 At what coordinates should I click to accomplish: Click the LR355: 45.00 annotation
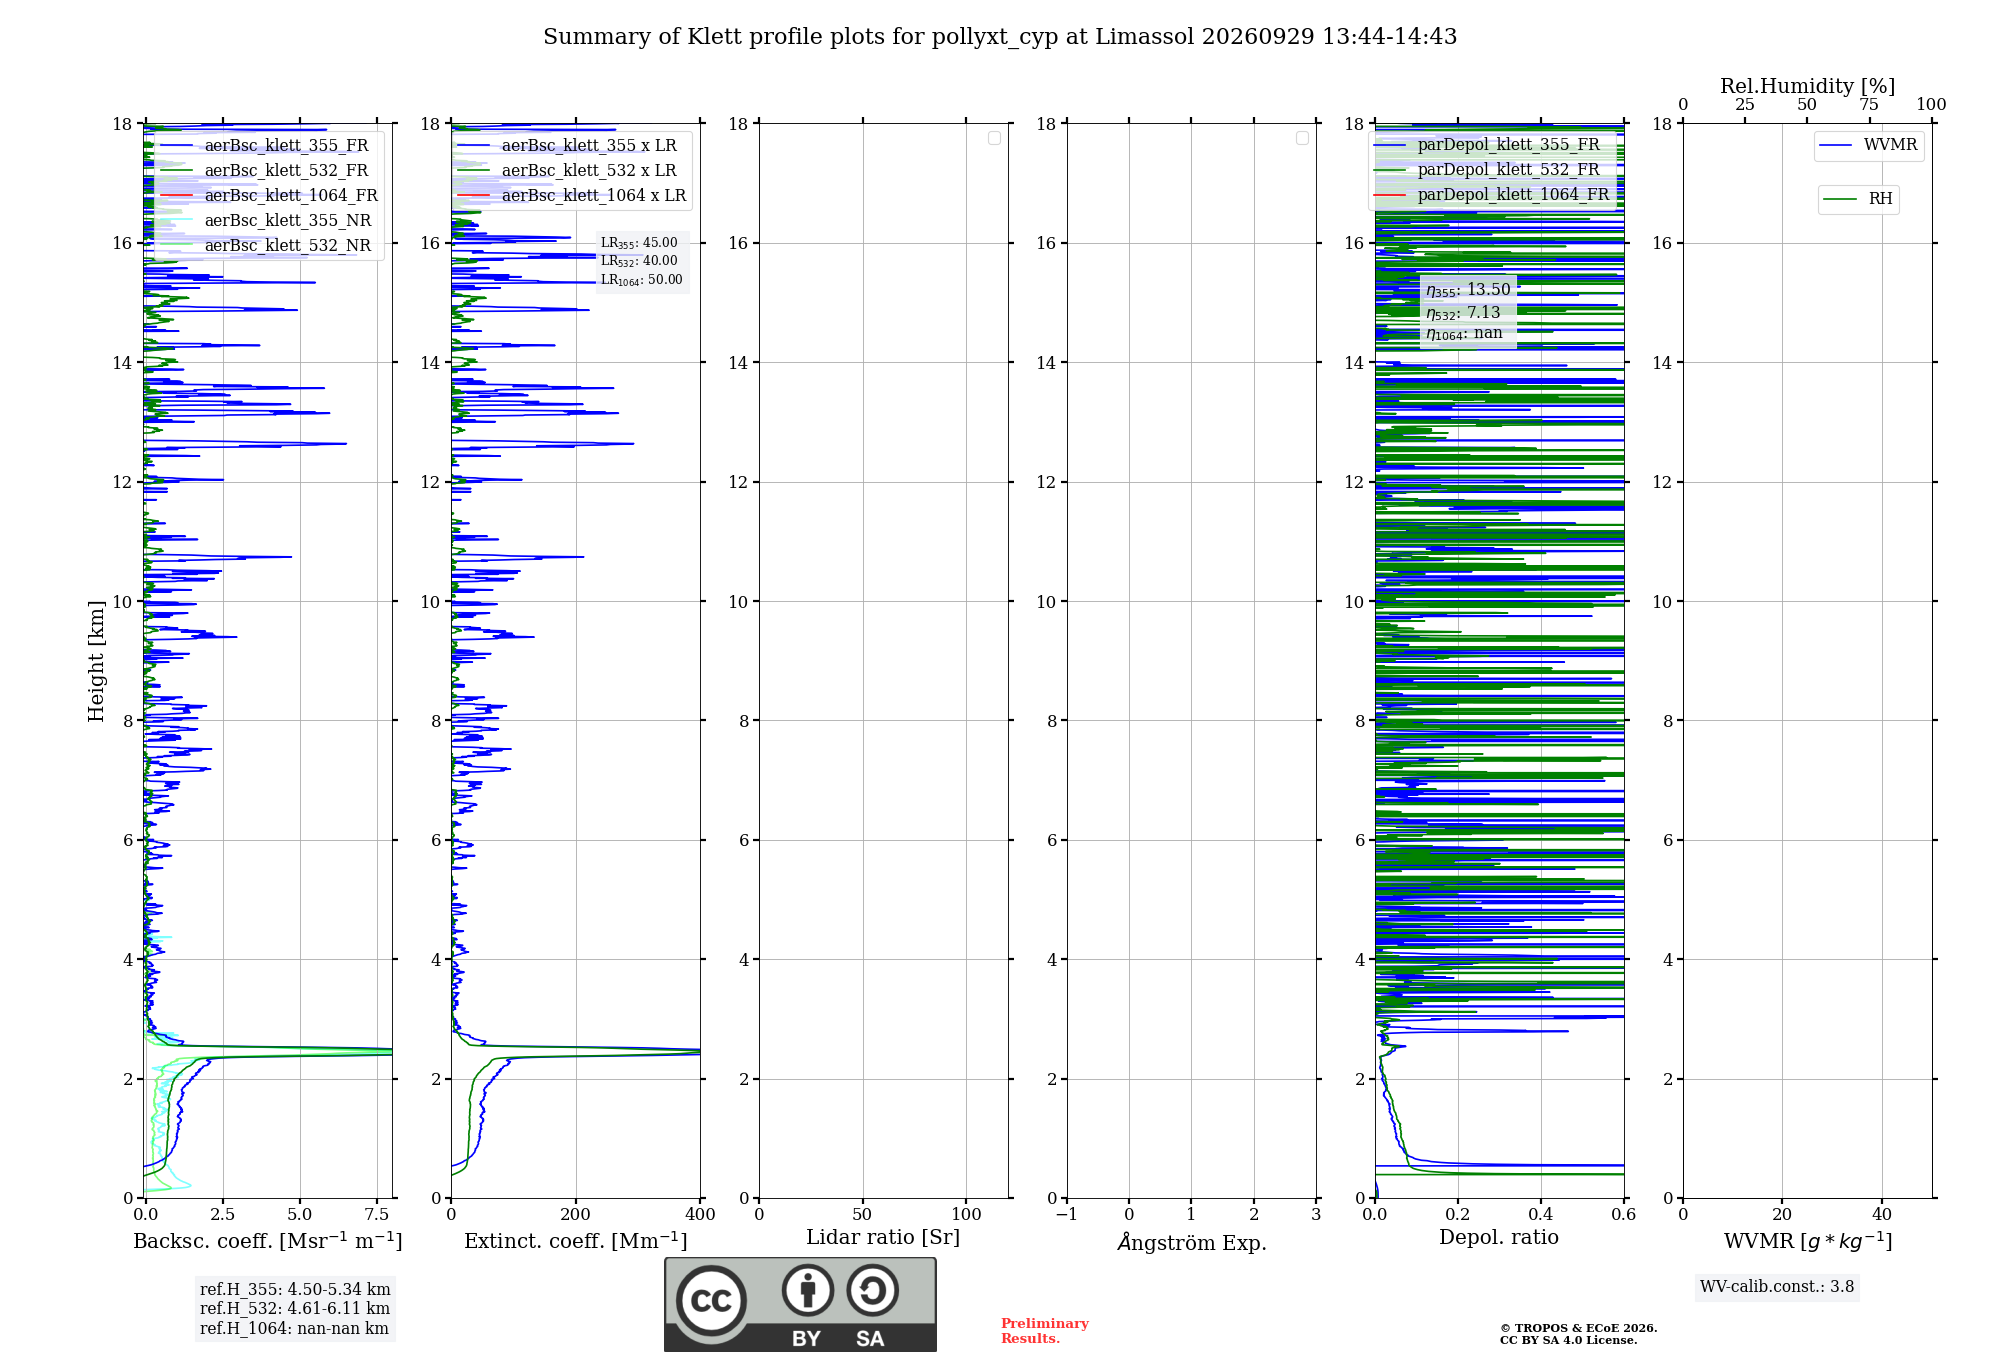click(639, 243)
